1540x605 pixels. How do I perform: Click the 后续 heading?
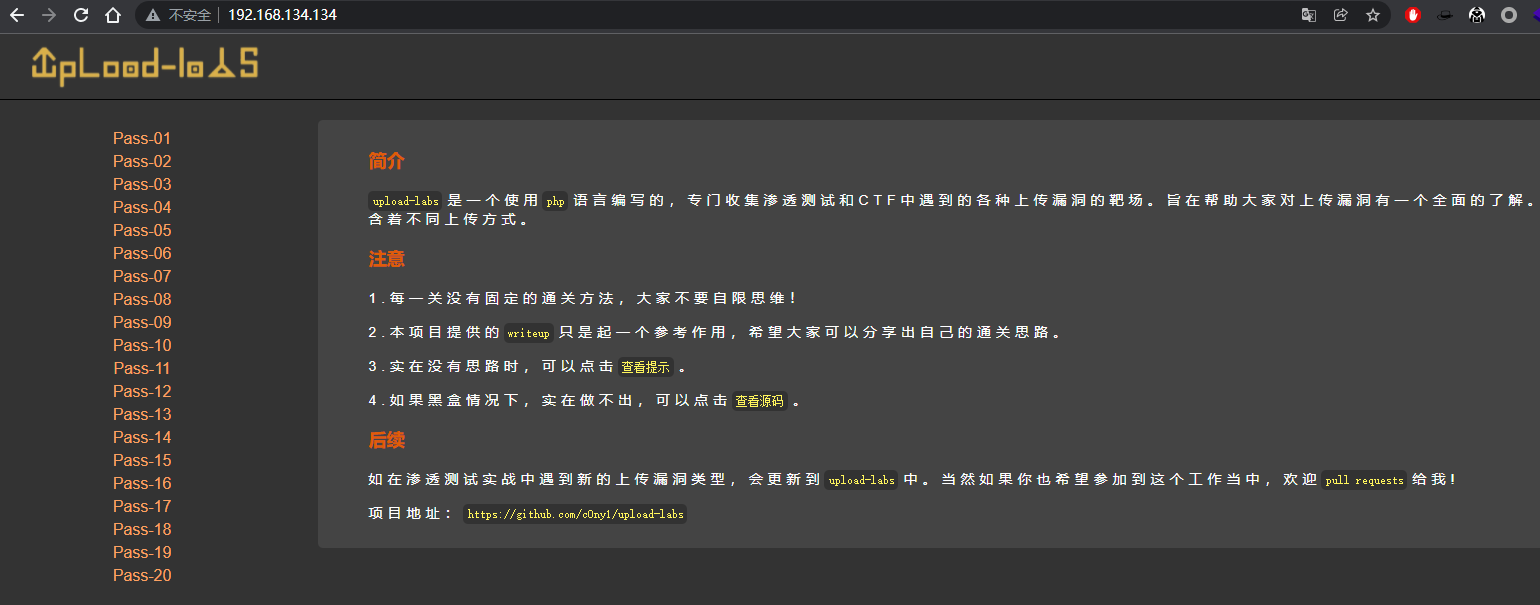coord(386,440)
